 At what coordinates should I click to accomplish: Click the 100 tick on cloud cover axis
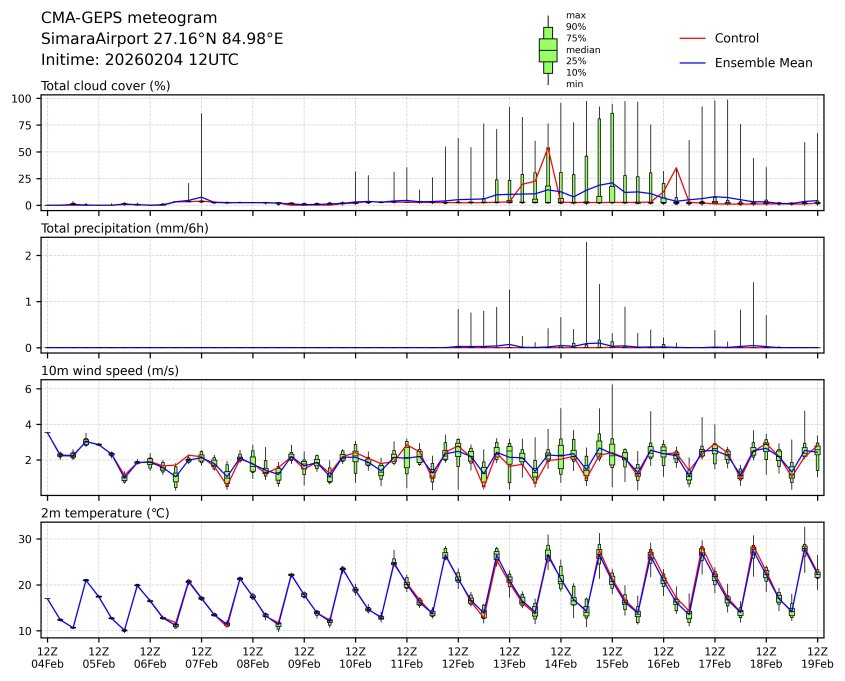click(x=26, y=99)
